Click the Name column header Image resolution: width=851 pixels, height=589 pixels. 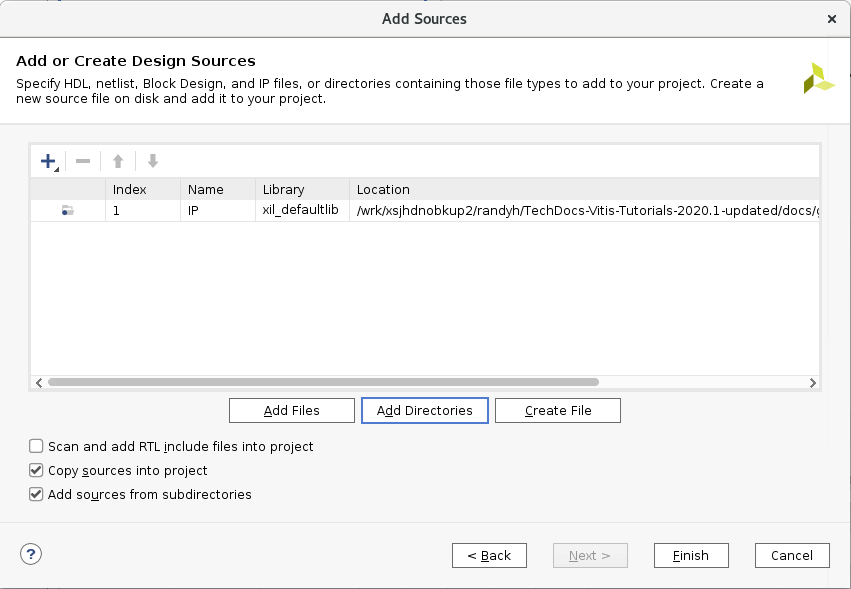click(218, 189)
